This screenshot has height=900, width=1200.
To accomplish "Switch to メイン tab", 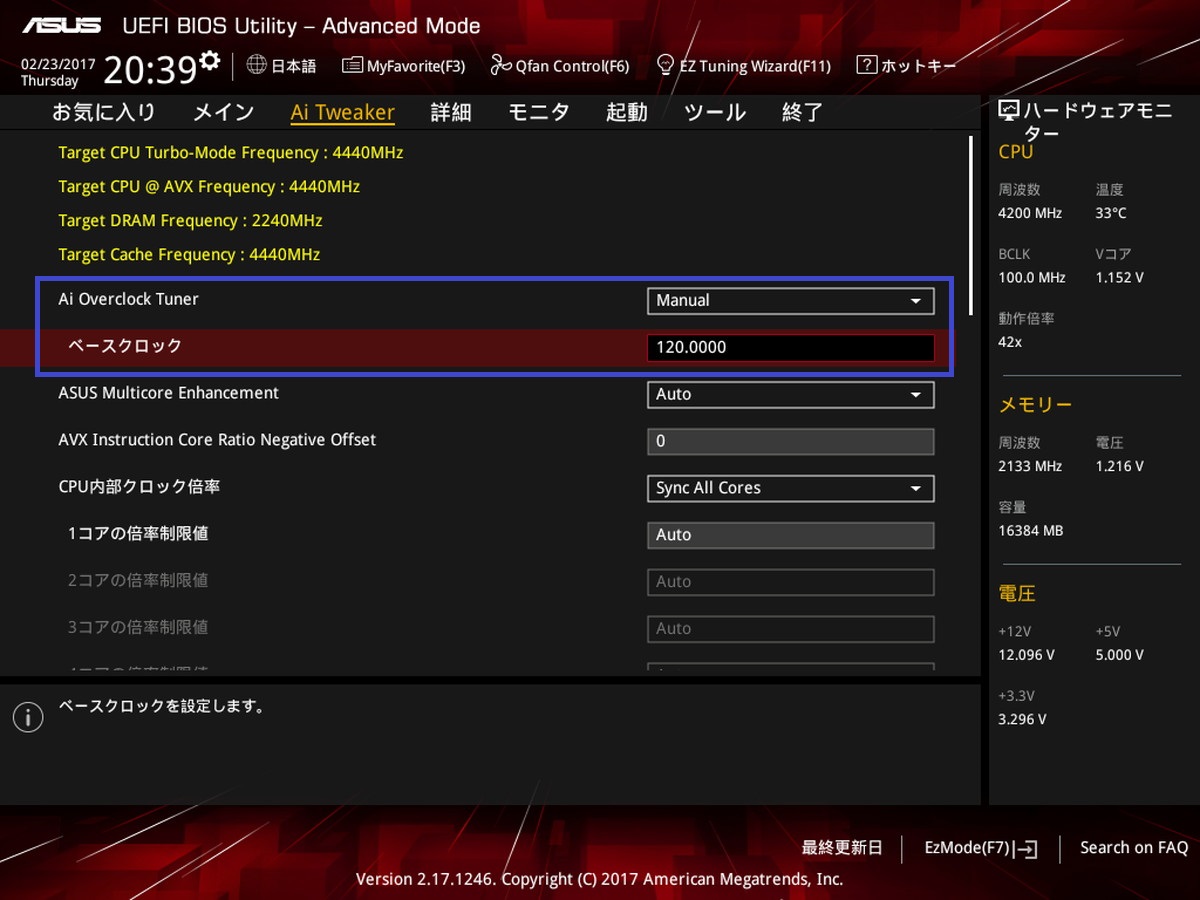I will click(224, 112).
